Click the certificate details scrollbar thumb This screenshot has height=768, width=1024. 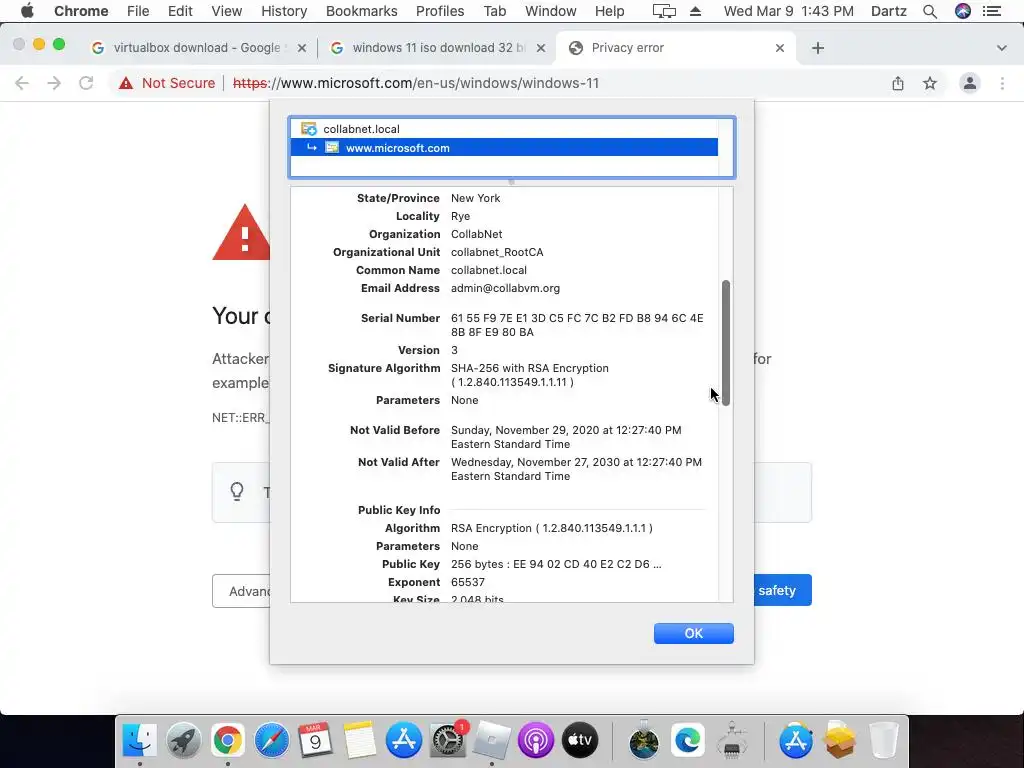coord(726,343)
